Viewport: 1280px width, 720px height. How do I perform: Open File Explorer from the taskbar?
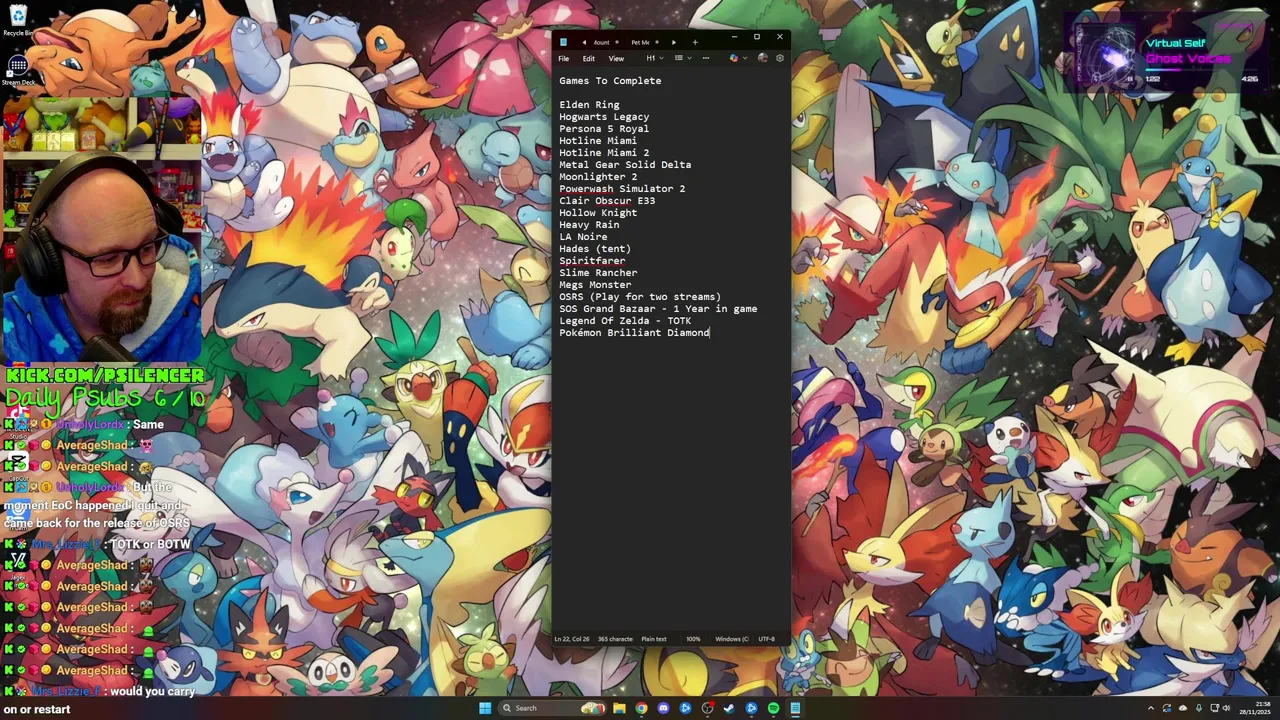tap(619, 708)
